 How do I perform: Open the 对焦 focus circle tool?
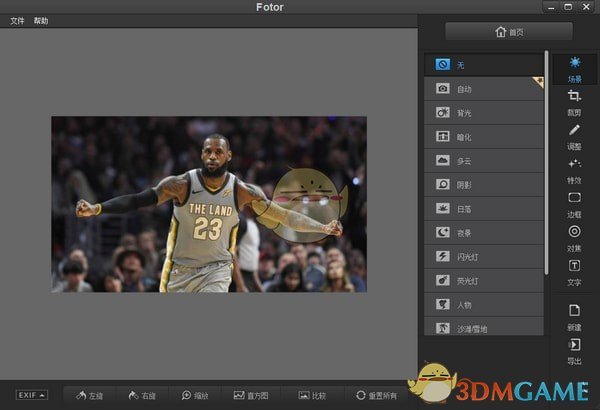(574, 238)
